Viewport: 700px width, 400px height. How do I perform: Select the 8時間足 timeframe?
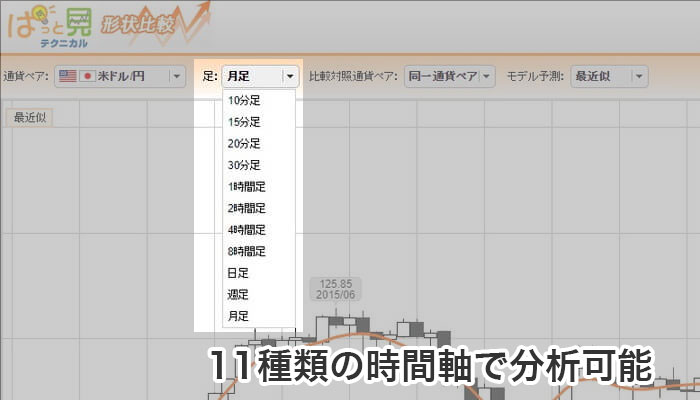258,251
